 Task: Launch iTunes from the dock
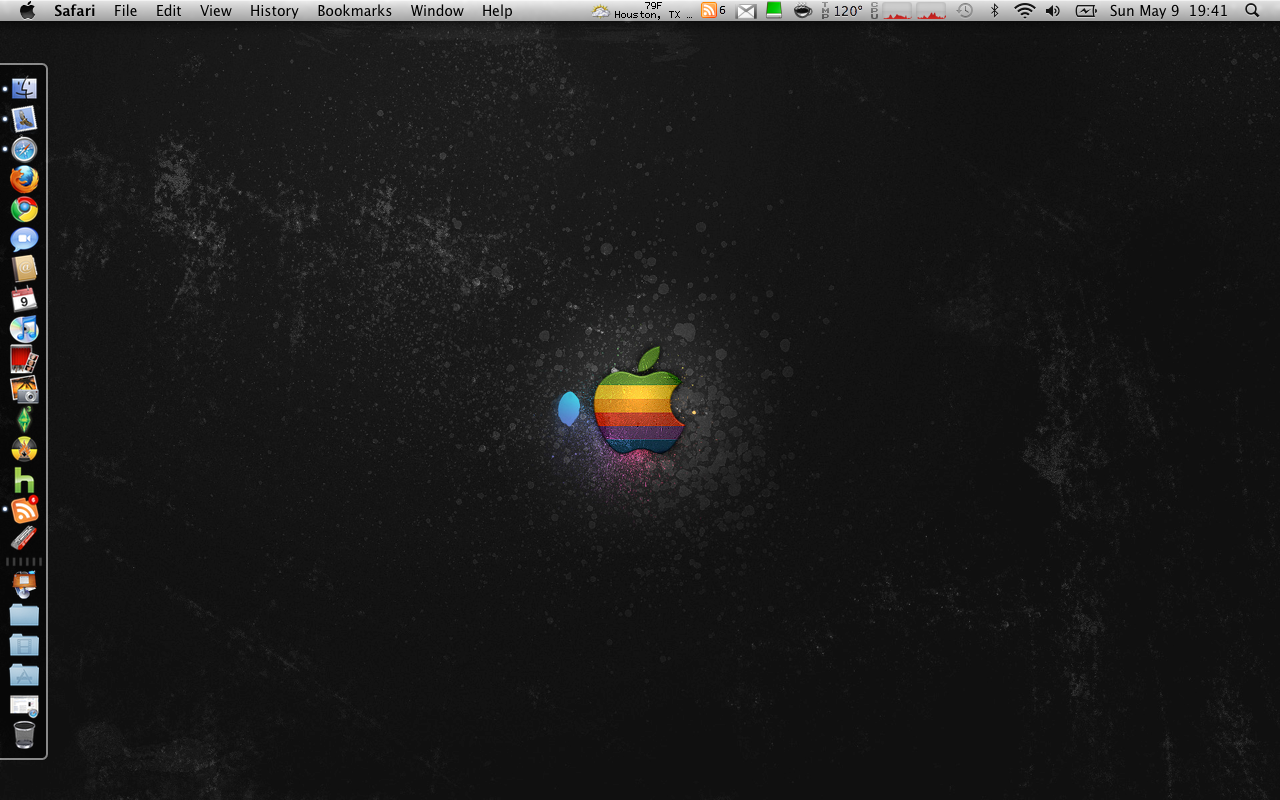click(x=24, y=329)
